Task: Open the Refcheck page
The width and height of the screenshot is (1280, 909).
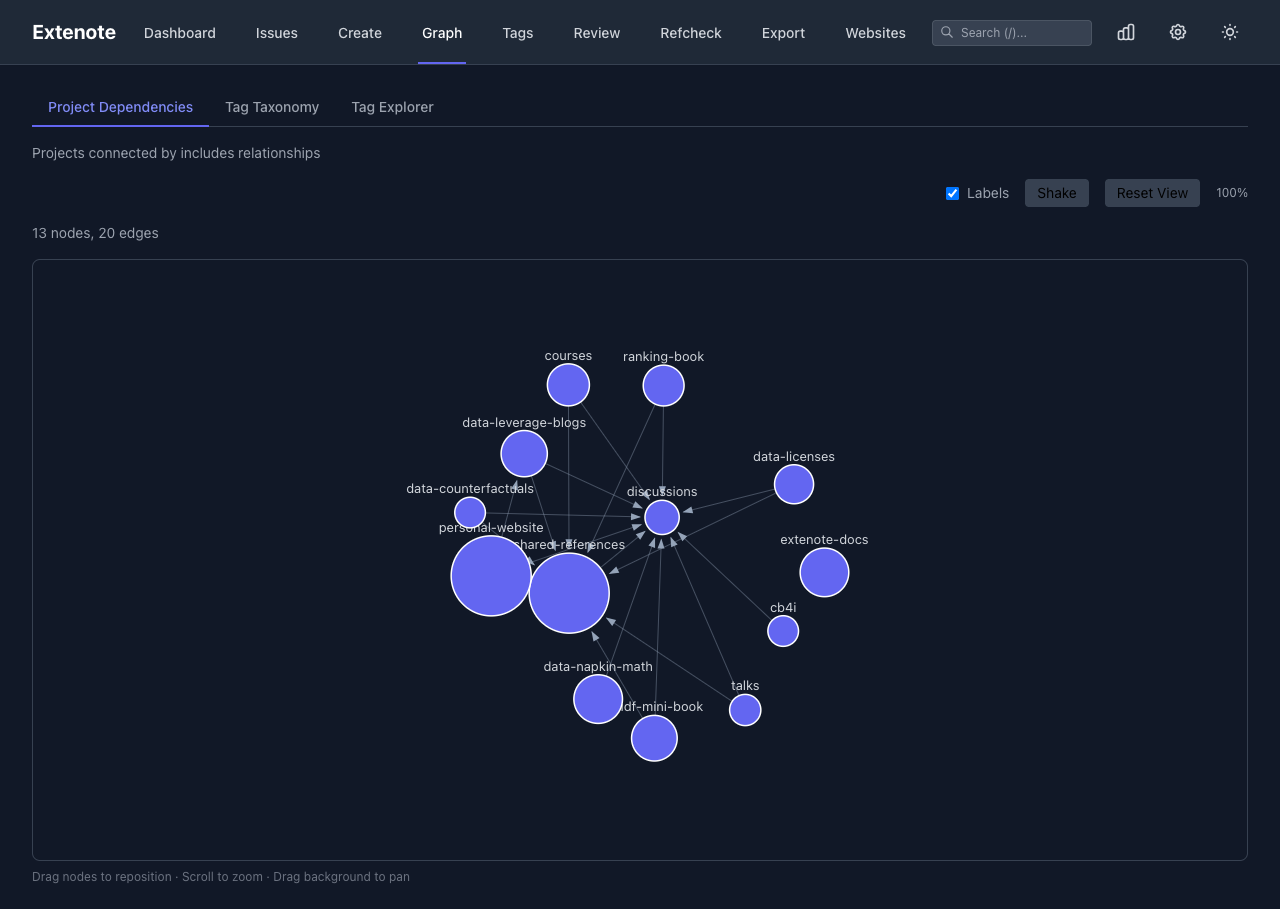Action: pyautogui.click(x=690, y=32)
